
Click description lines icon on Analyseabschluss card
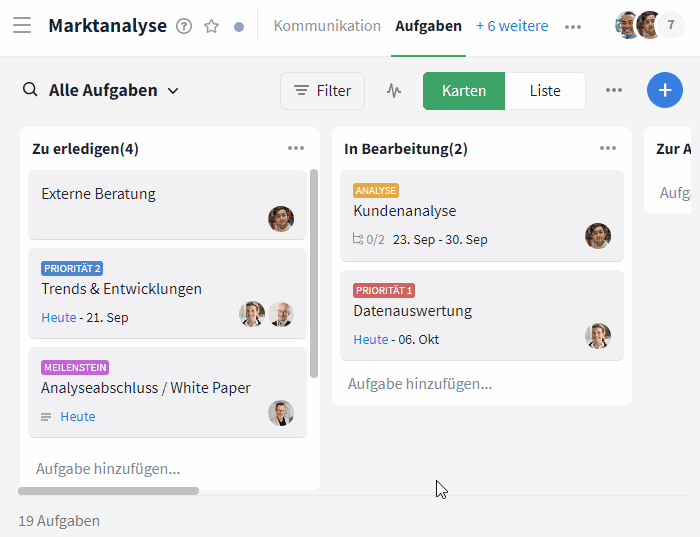[x=46, y=417]
